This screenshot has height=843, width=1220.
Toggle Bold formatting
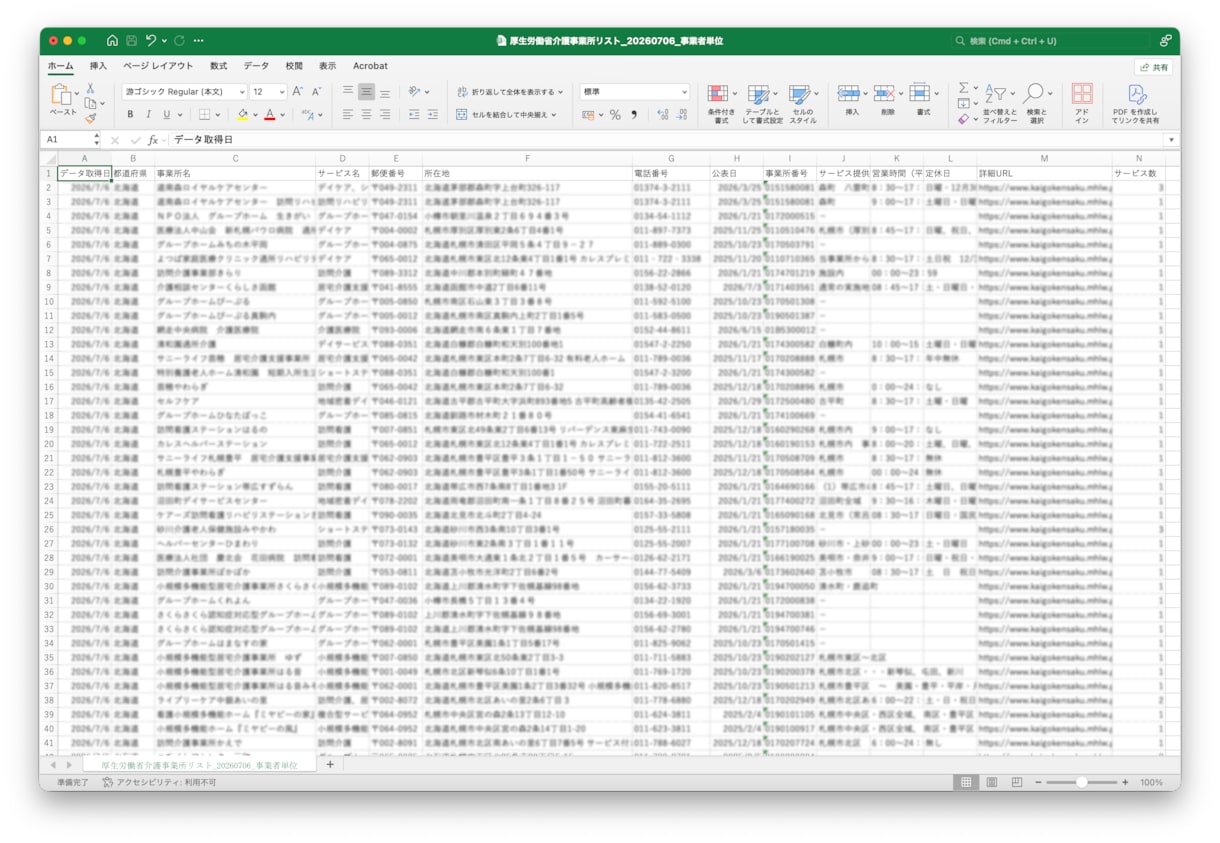pos(130,115)
